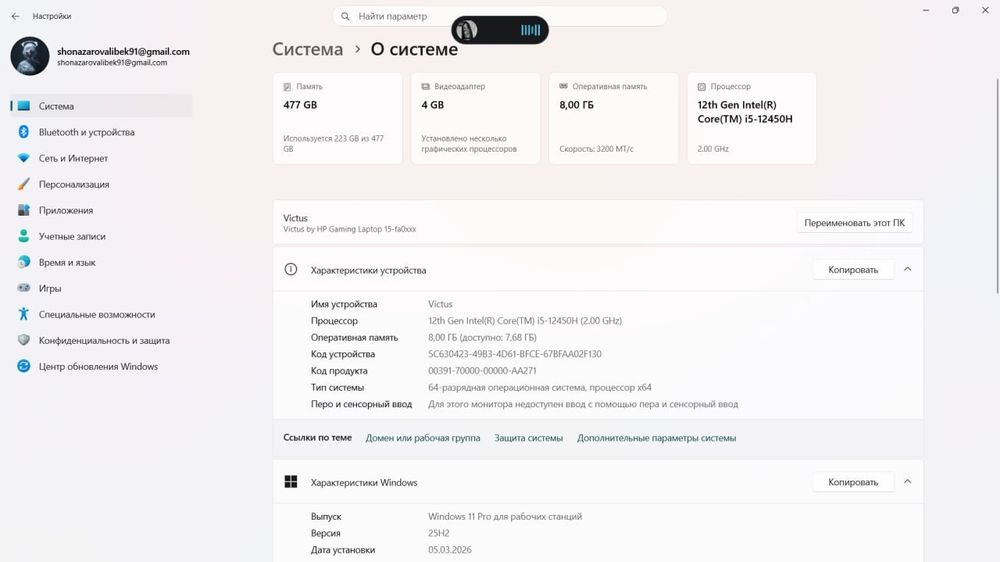
Task: Open Учетные записи person icon
Action: tap(24, 236)
